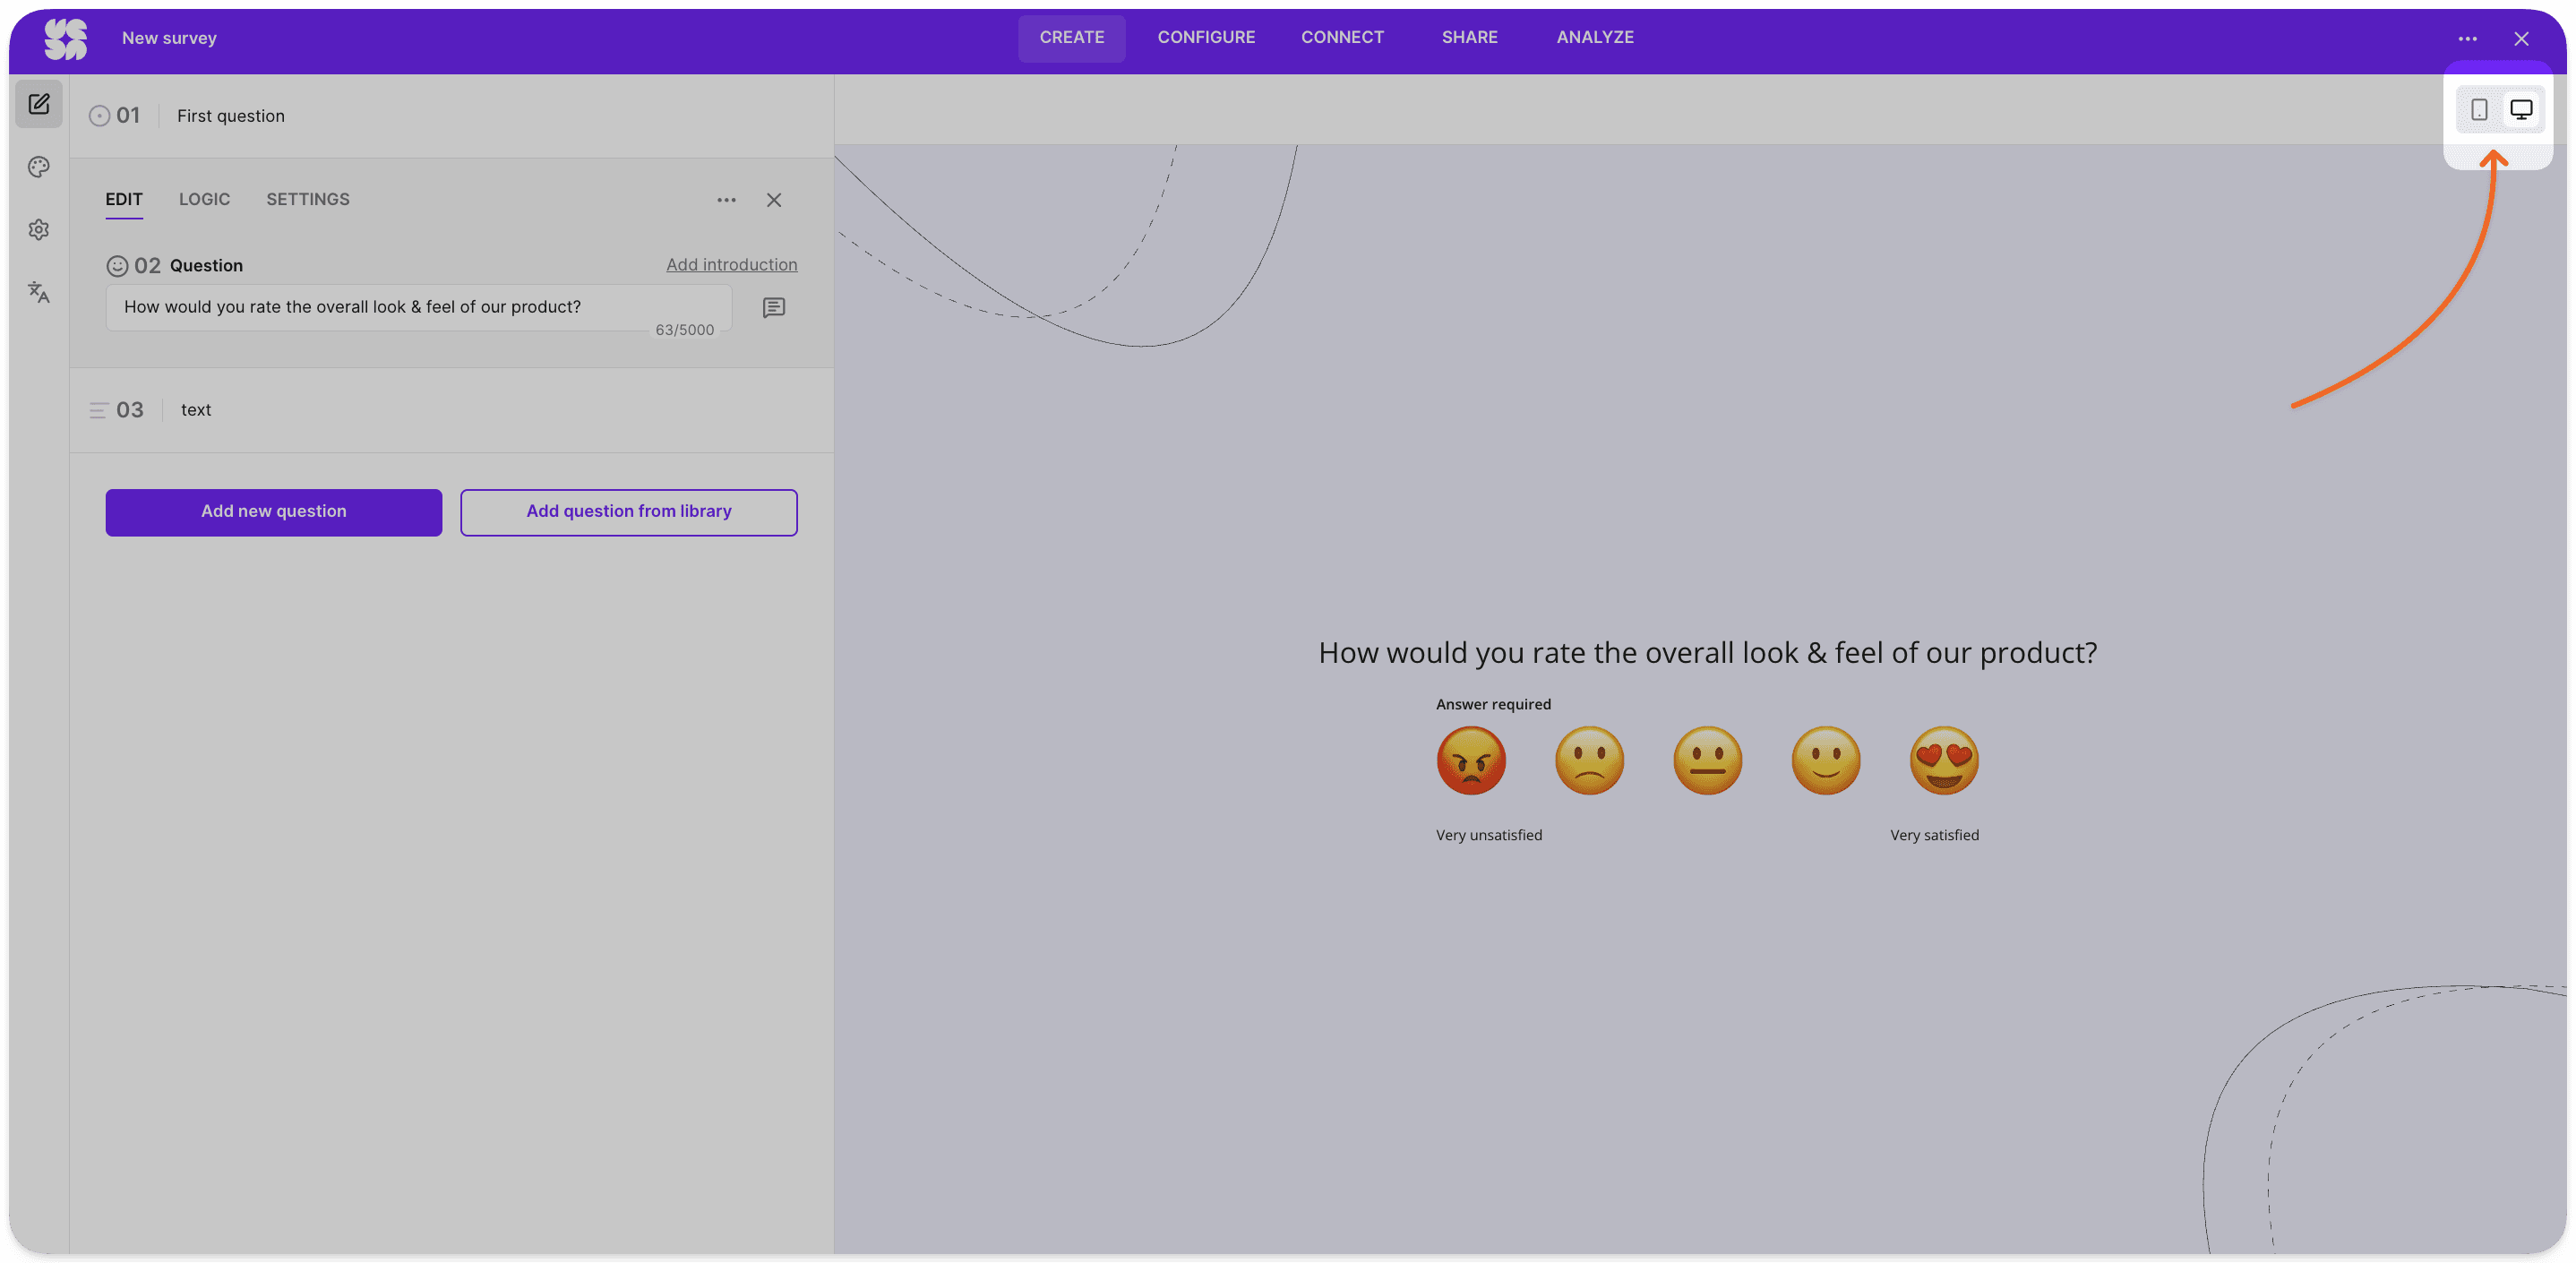Switch preview to mobile view
2576x1263 pixels.
tap(2479, 109)
